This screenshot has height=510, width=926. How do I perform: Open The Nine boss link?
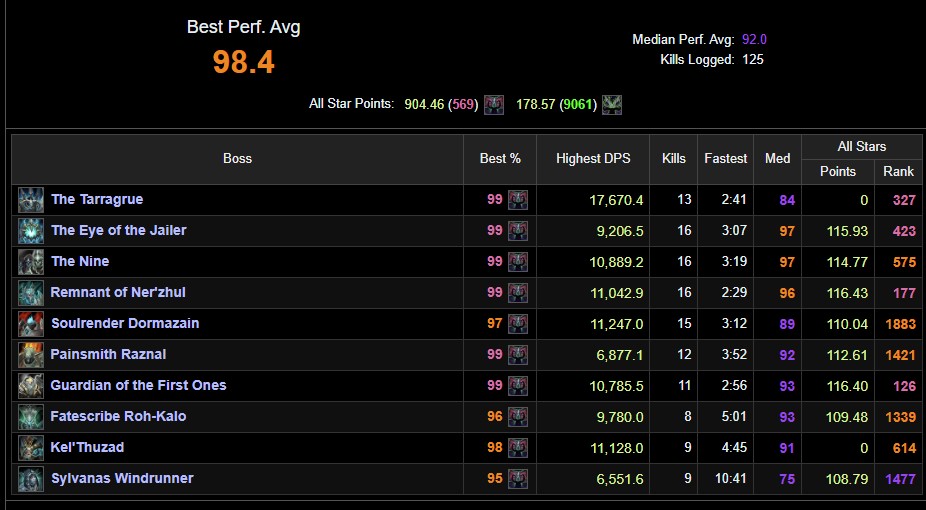(x=80, y=261)
